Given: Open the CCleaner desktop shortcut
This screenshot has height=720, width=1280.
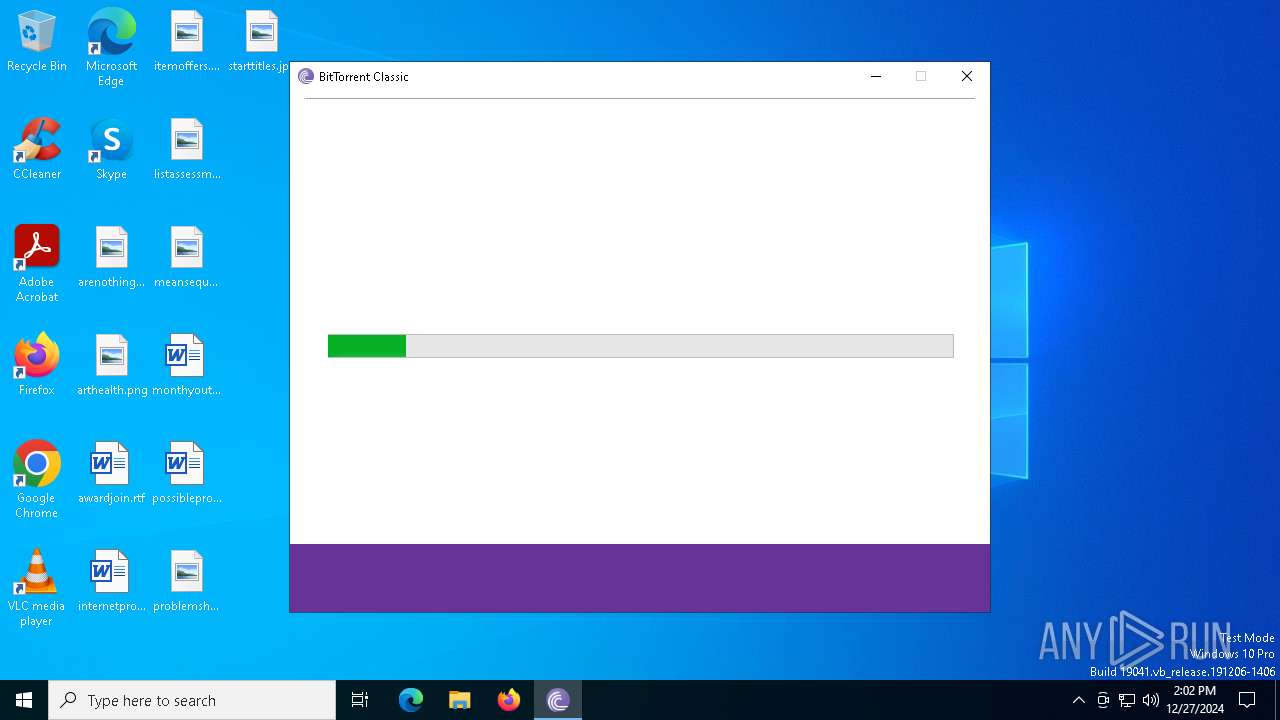Looking at the screenshot, I should [x=37, y=149].
